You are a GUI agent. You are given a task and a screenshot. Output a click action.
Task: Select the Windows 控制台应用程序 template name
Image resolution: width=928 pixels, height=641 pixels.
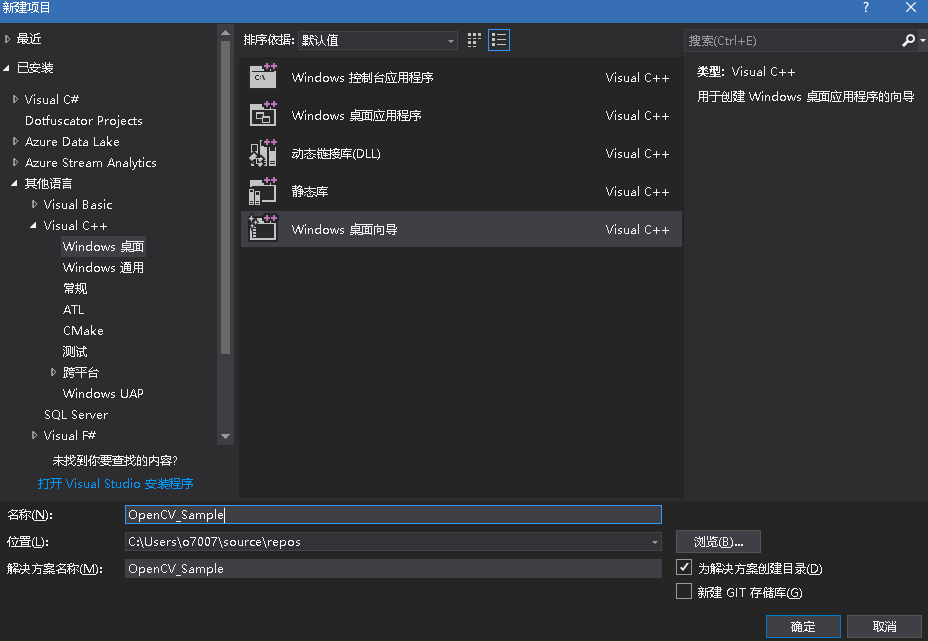point(362,78)
